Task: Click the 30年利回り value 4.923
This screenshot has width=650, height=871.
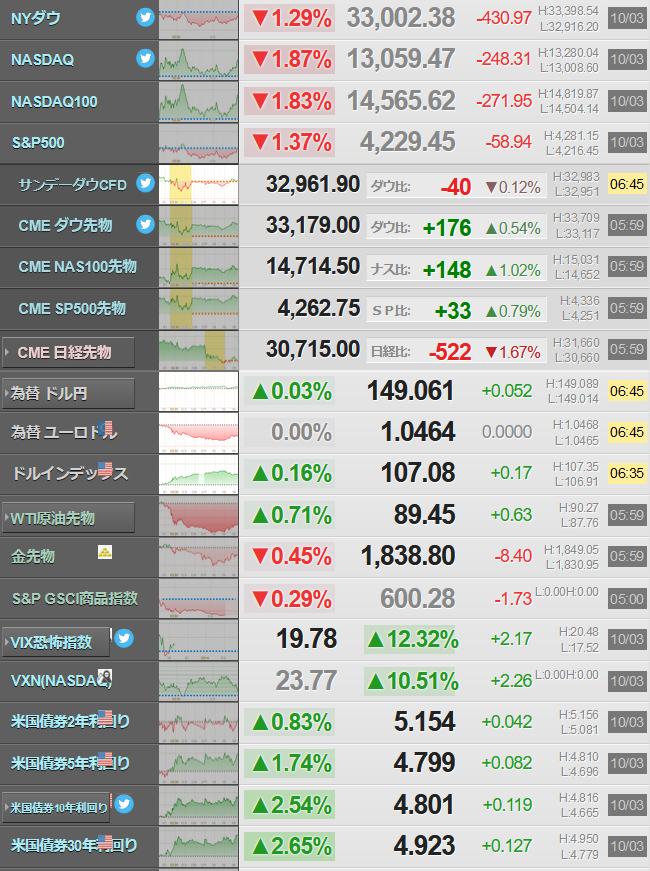Action: tap(424, 846)
